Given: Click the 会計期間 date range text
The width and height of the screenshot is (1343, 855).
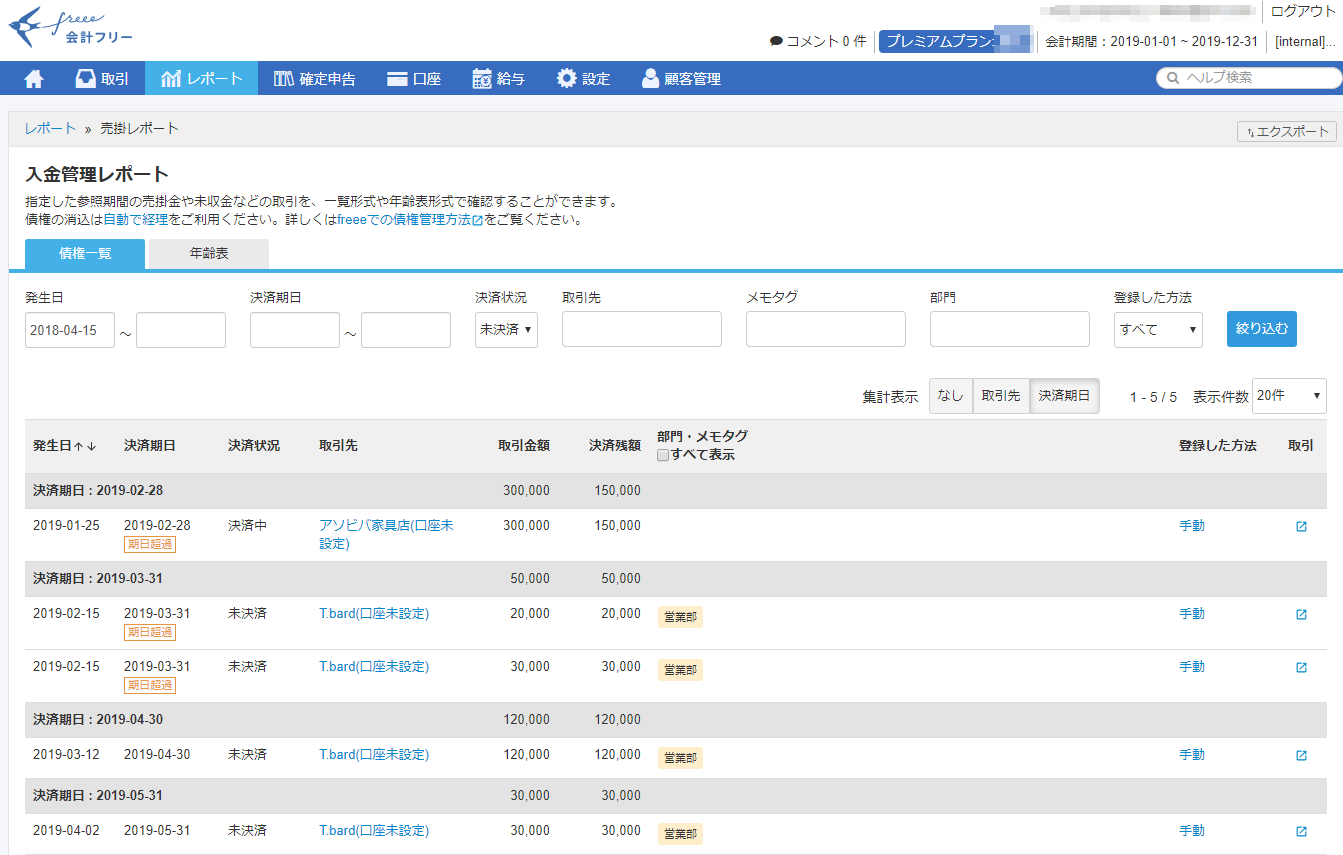Looking at the screenshot, I should (1151, 42).
